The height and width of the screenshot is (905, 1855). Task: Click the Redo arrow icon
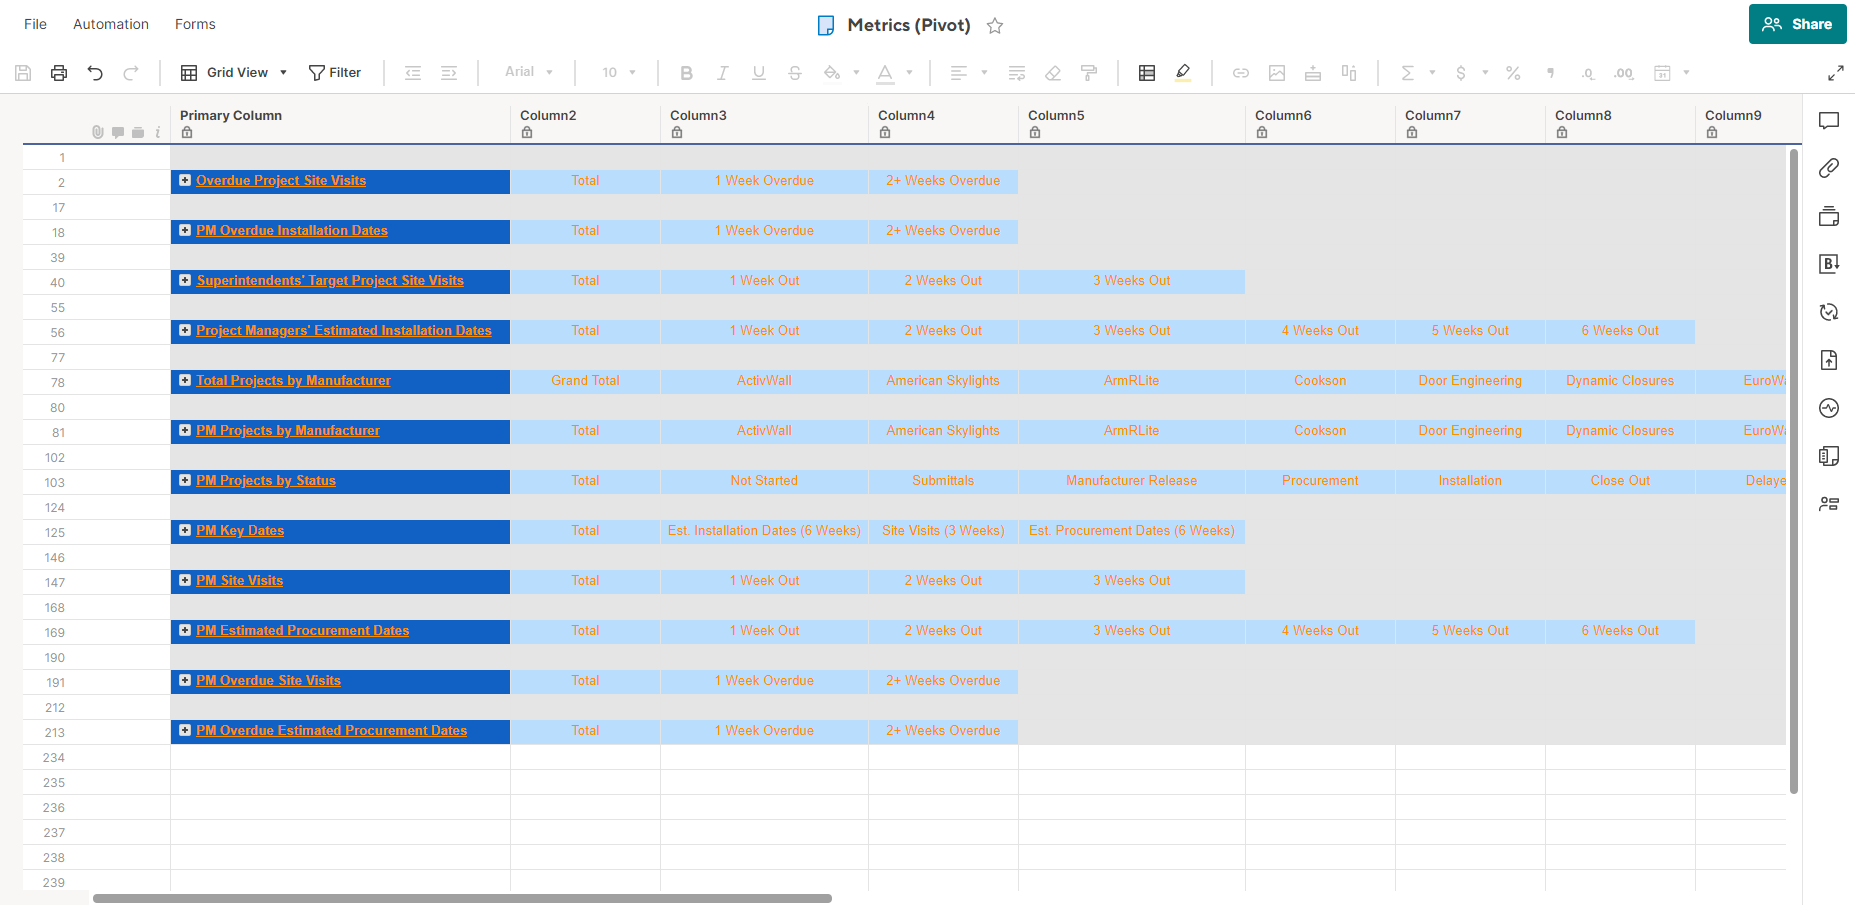pyautogui.click(x=131, y=73)
